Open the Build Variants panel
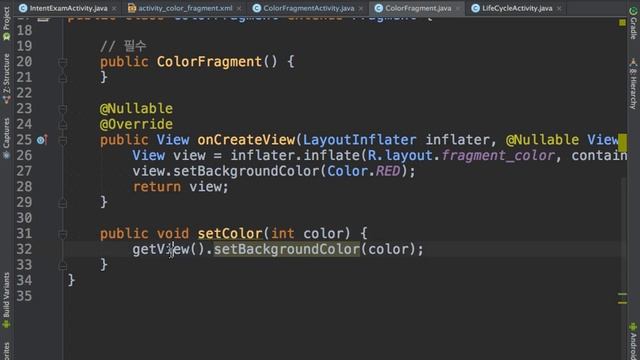Image resolution: width=640 pixels, height=360 pixels. 6,300
